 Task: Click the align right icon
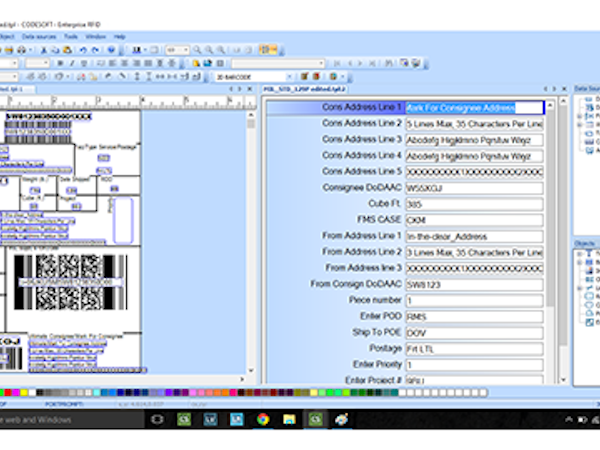point(136,63)
